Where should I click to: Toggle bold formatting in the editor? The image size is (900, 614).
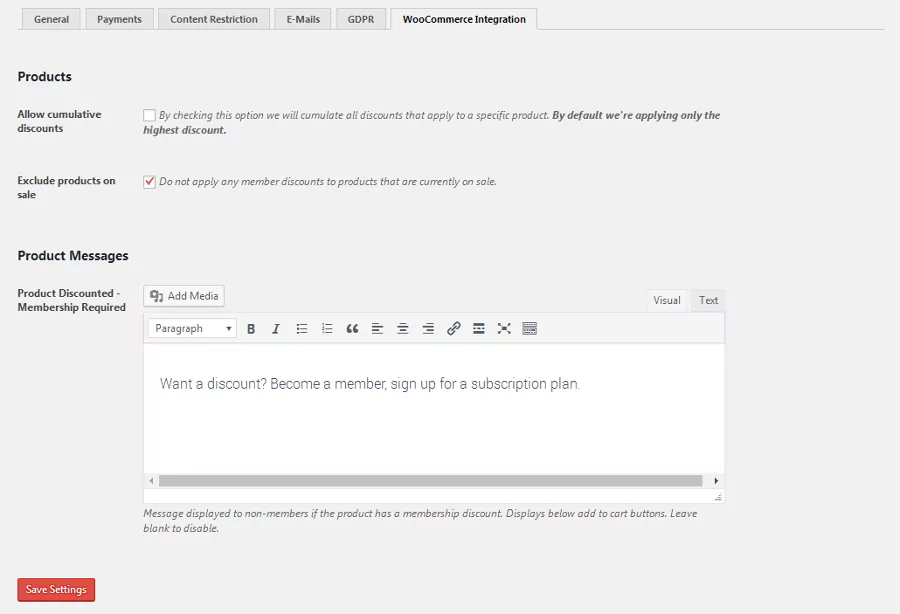point(251,329)
